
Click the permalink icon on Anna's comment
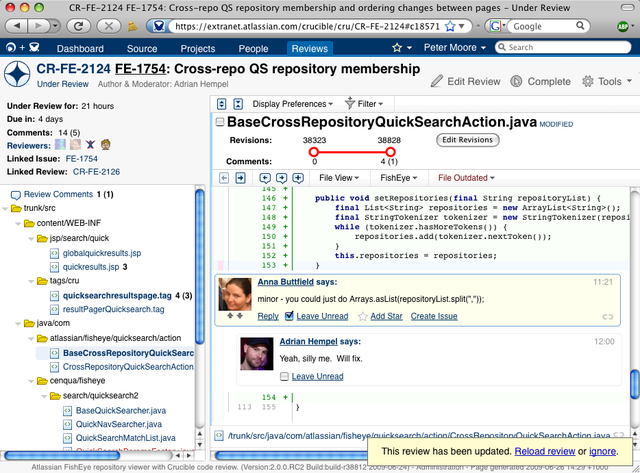pos(607,316)
